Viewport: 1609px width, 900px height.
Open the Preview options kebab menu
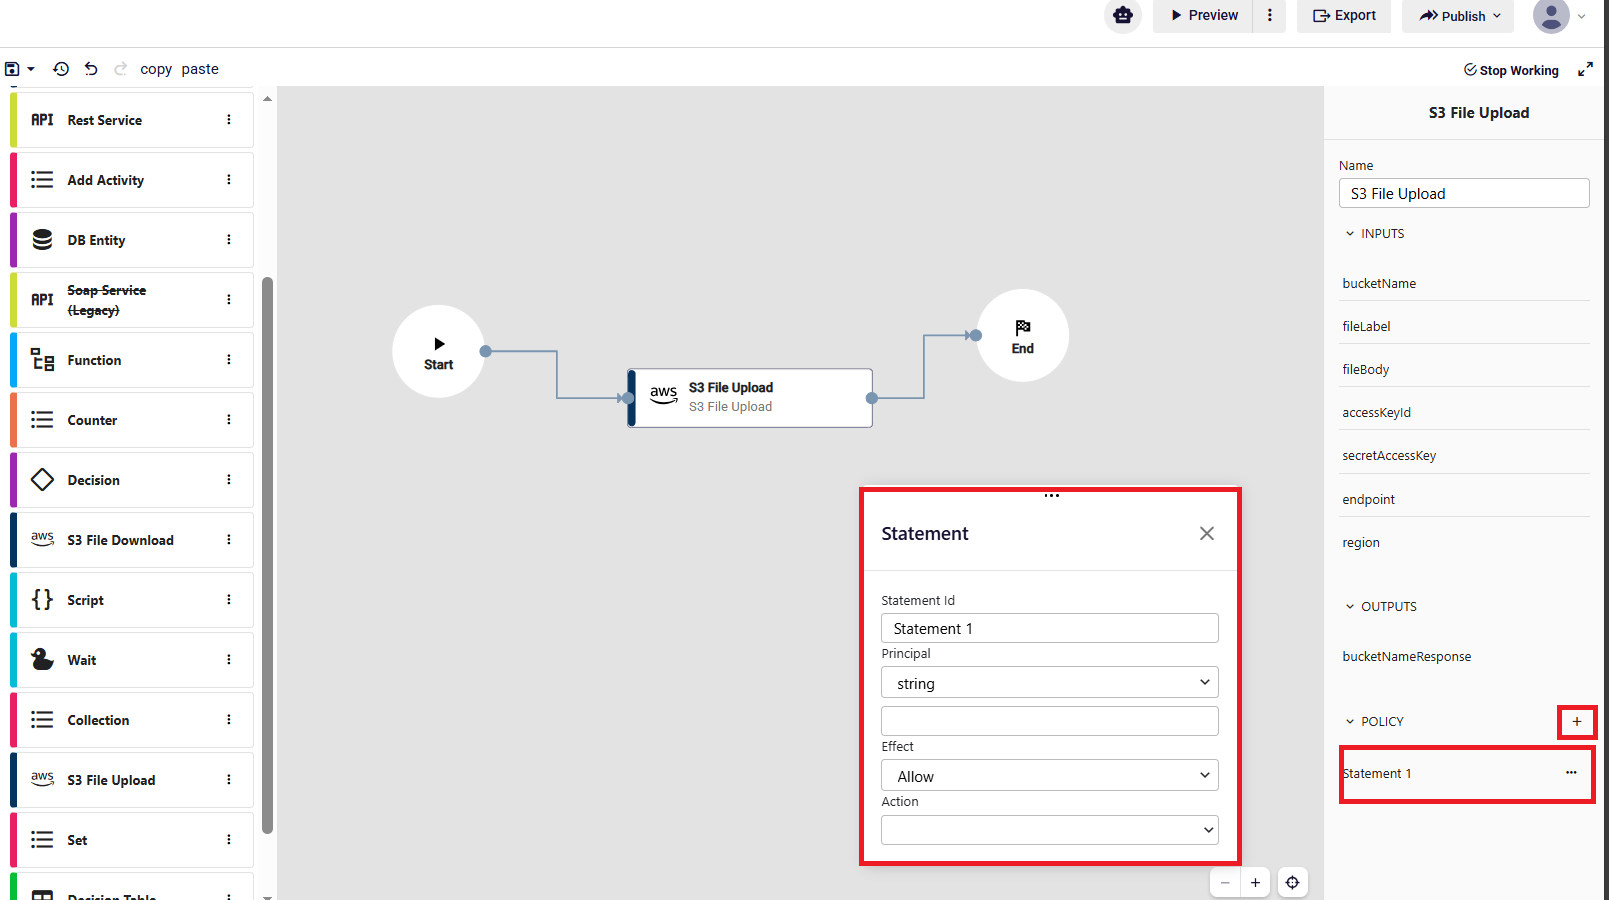pyautogui.click(x=1270, y=15)
